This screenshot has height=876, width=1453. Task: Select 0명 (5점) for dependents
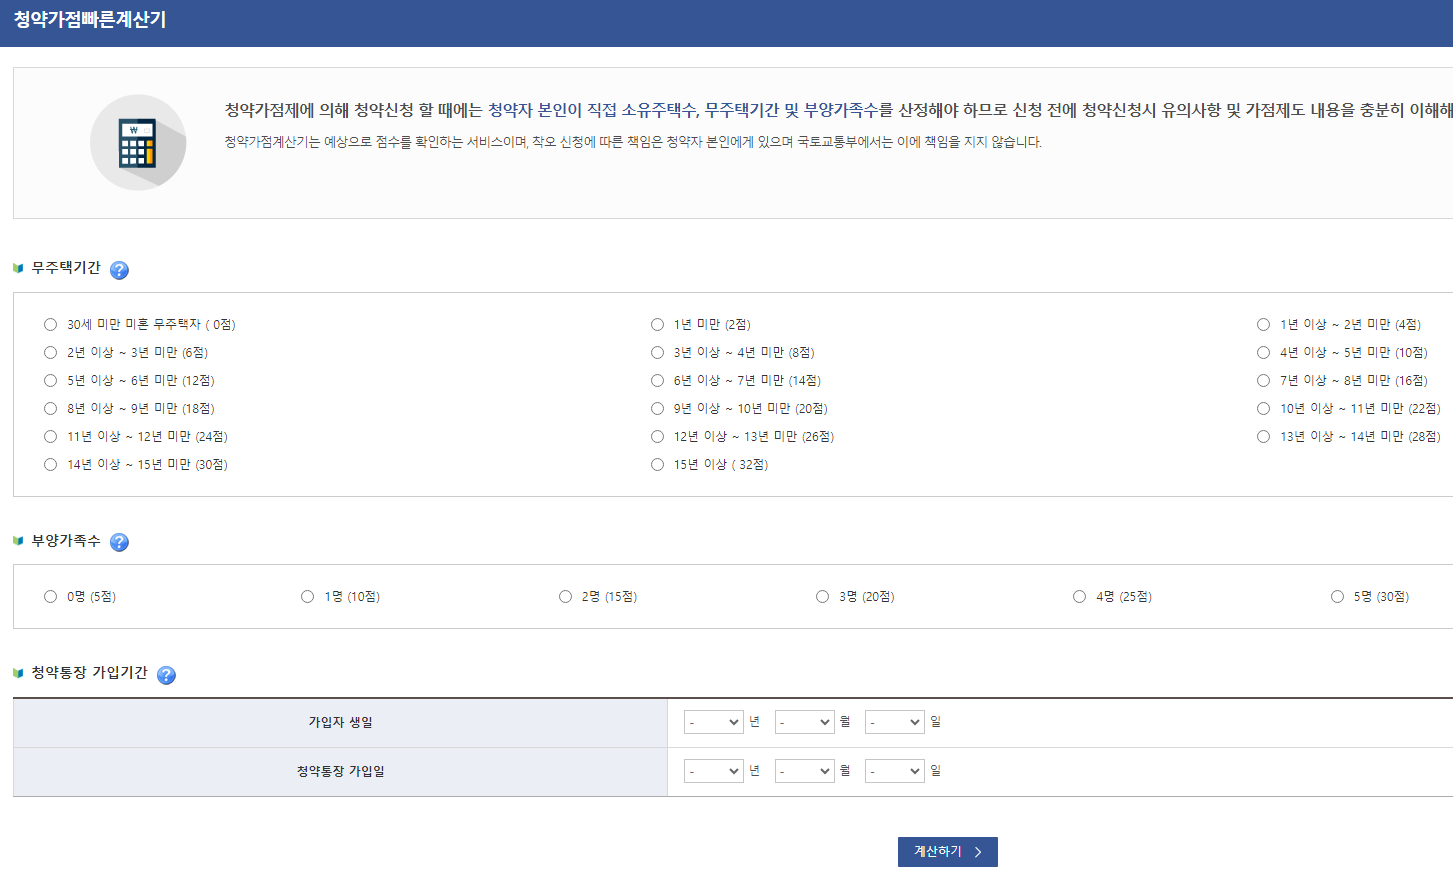click(50, 596)
